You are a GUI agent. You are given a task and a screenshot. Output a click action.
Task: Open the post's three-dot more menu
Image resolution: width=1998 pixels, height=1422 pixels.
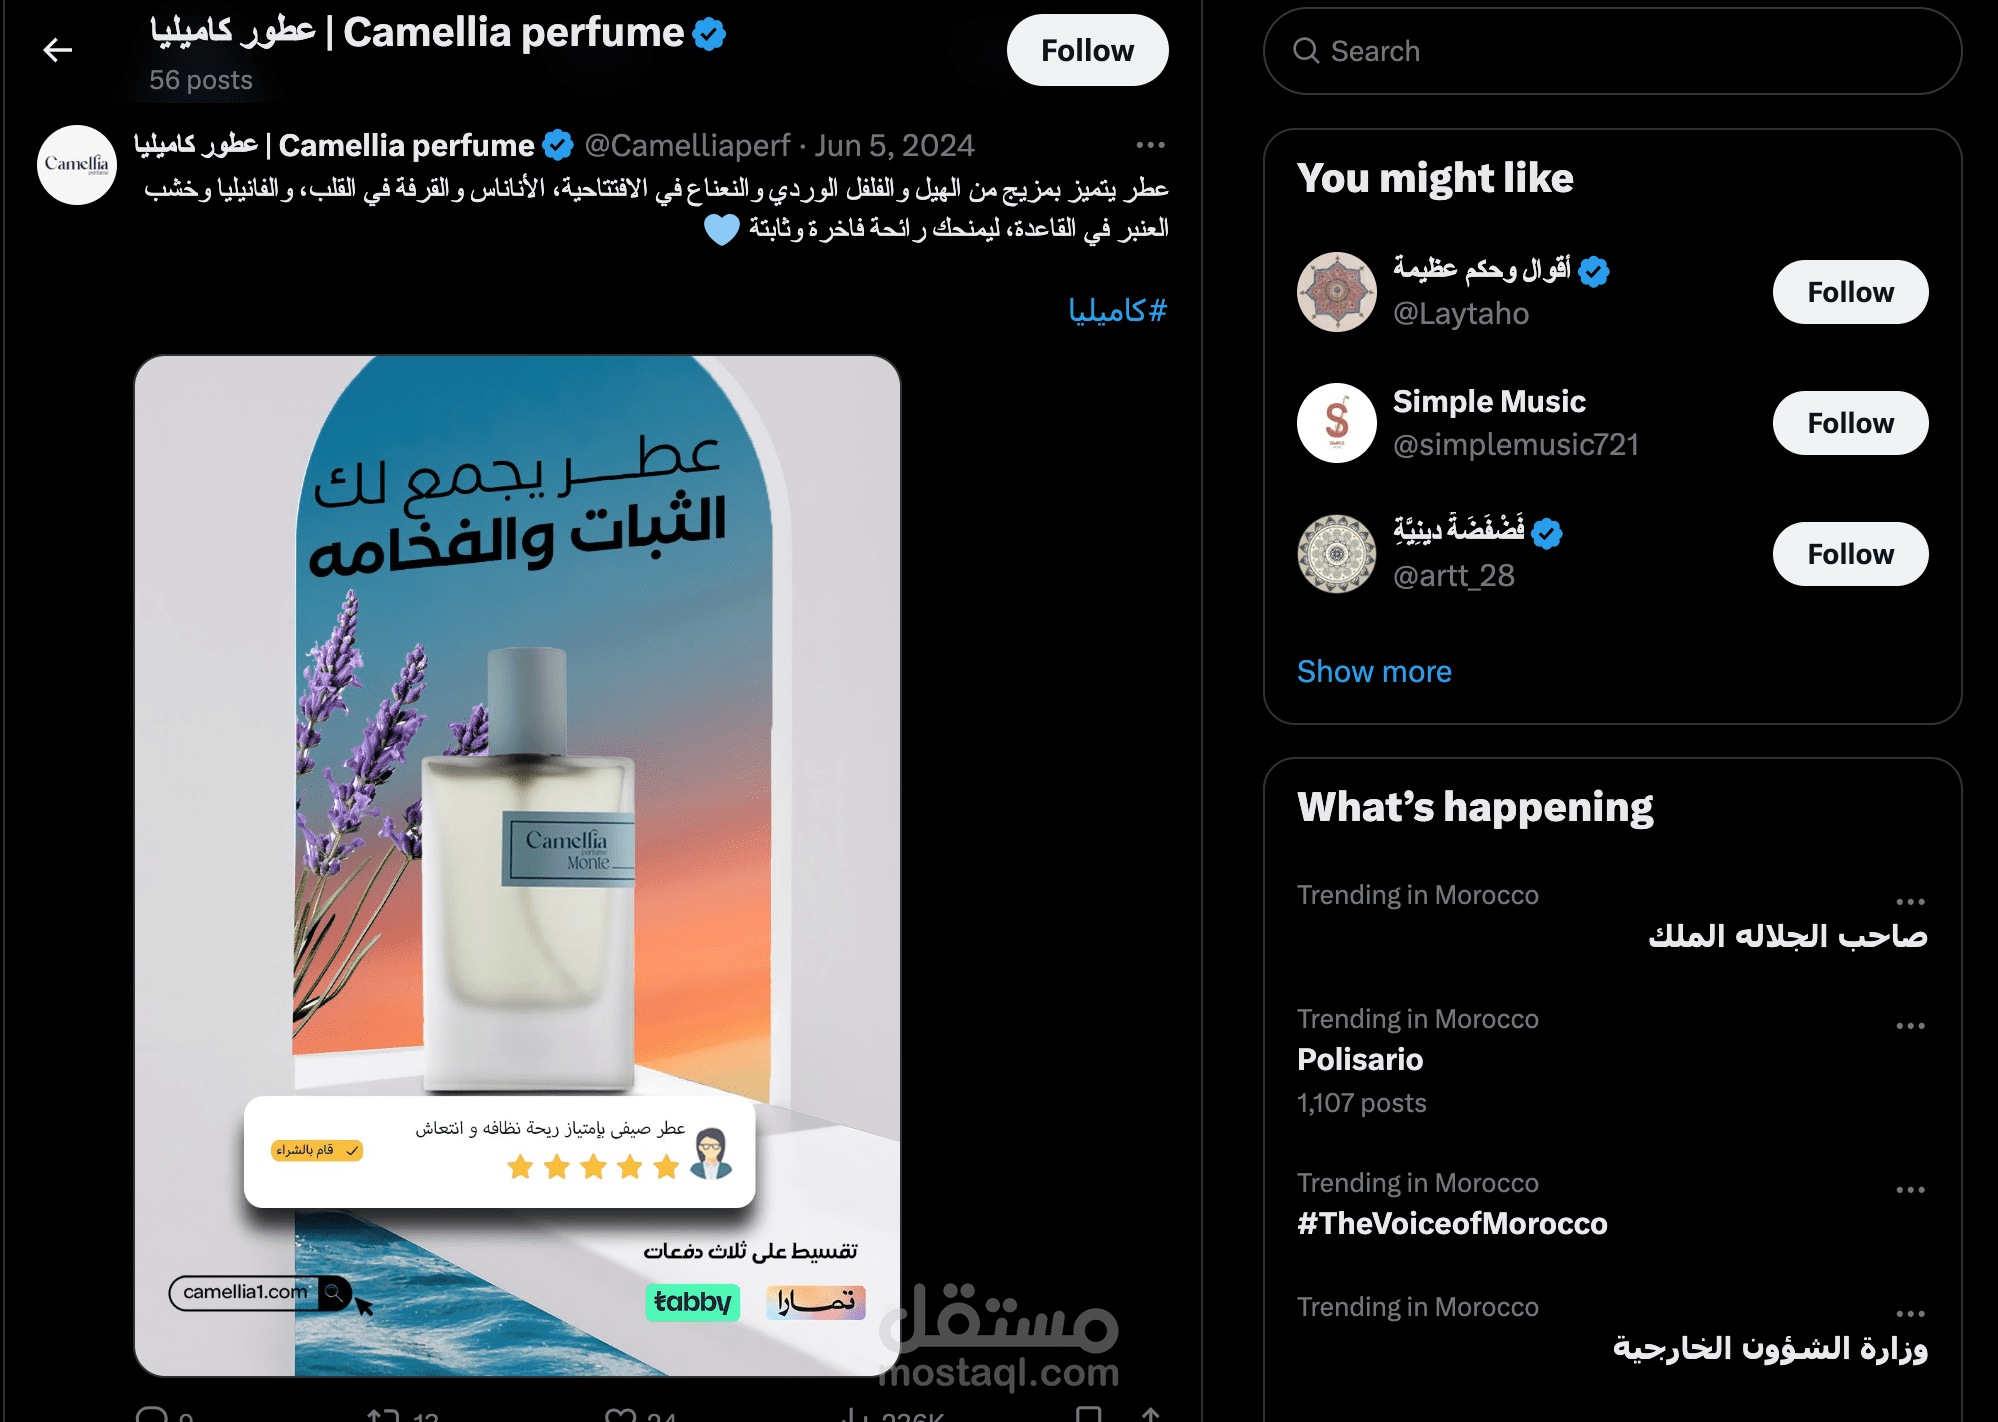[x=1150, y=145]
